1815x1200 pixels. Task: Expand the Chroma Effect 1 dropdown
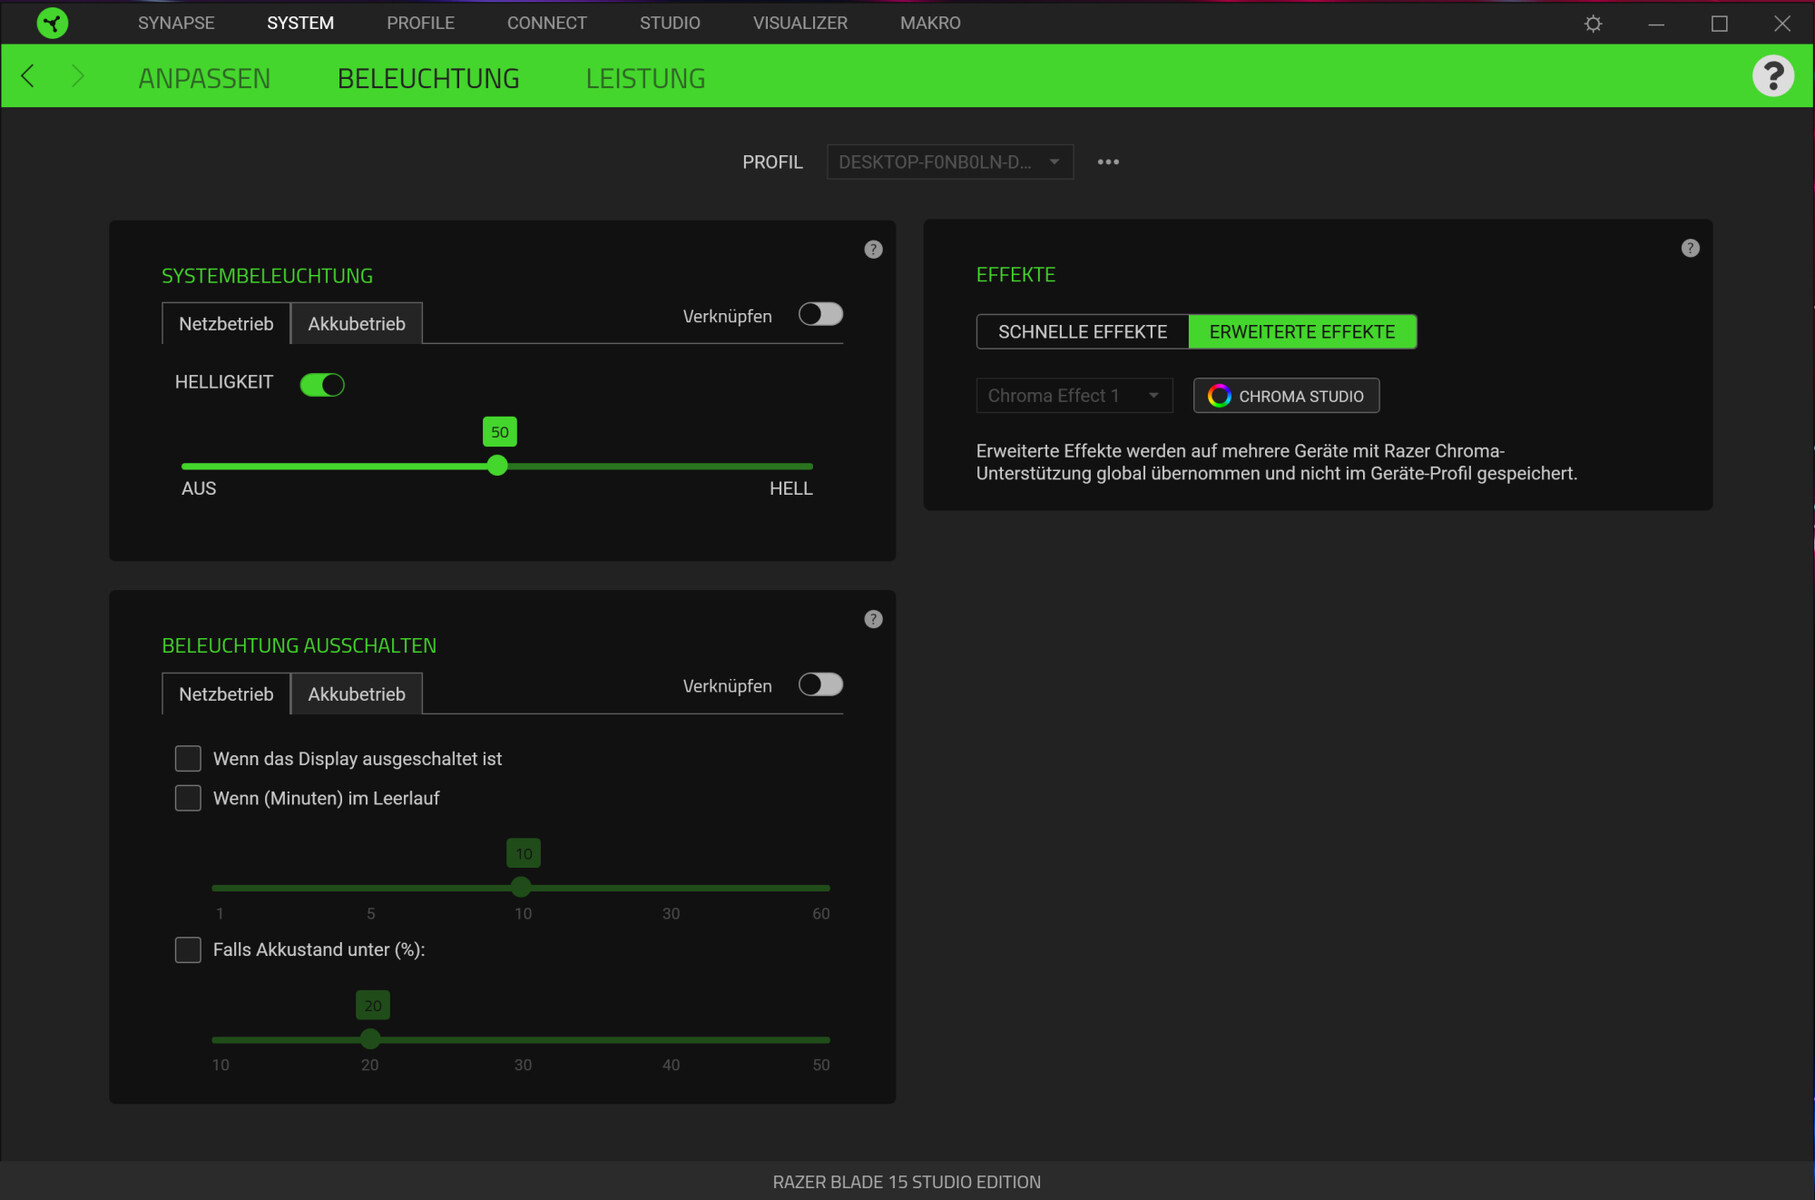[x=1074, y=396]
